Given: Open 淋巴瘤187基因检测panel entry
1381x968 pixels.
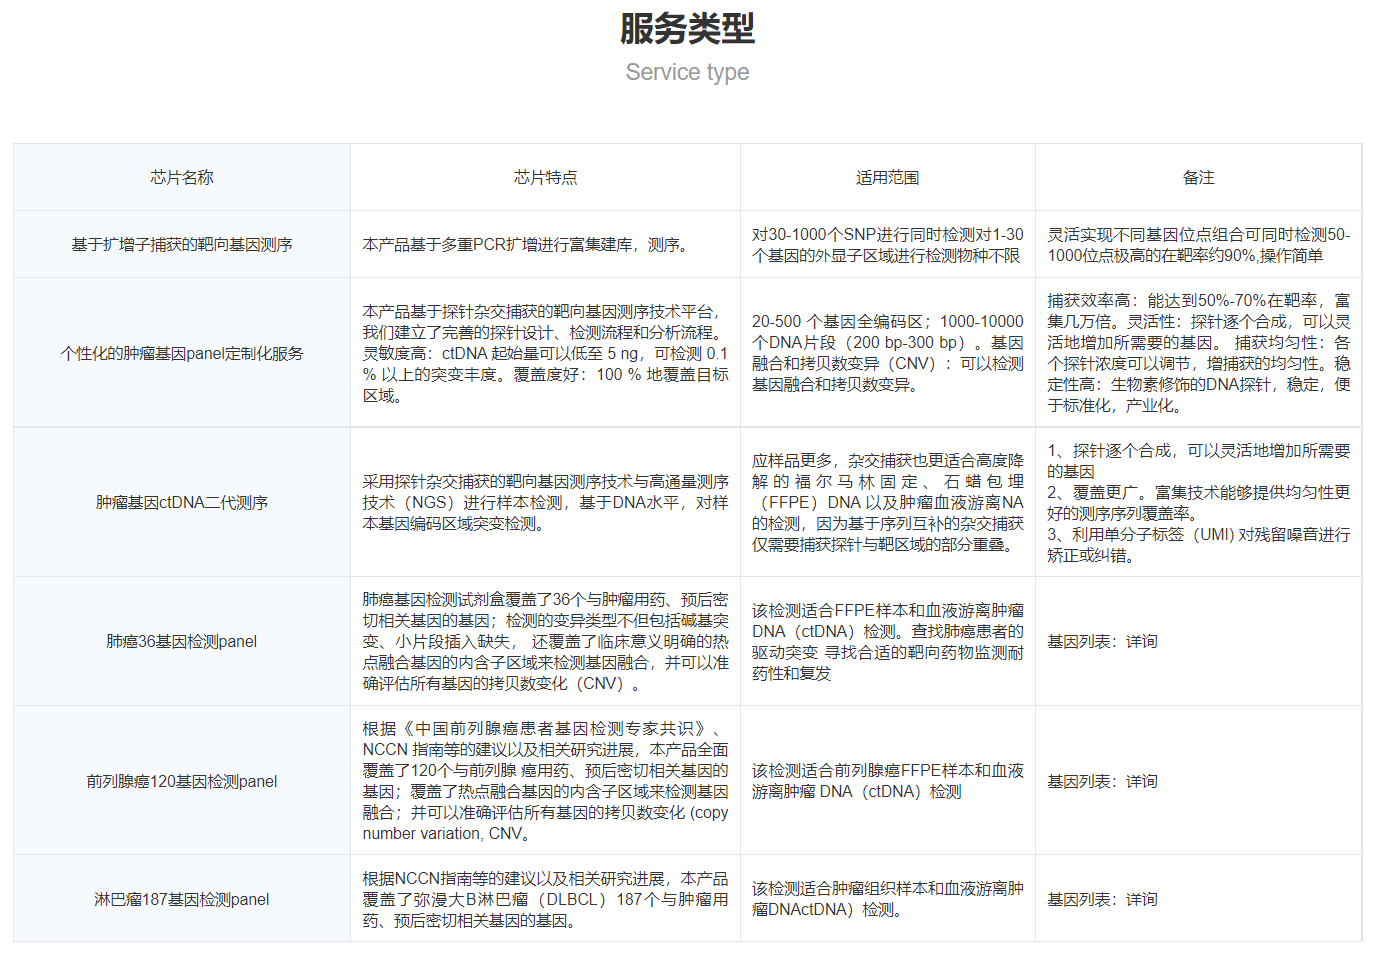Looking at the screenshot, I should pyautogui.click(x=182, y=899).
